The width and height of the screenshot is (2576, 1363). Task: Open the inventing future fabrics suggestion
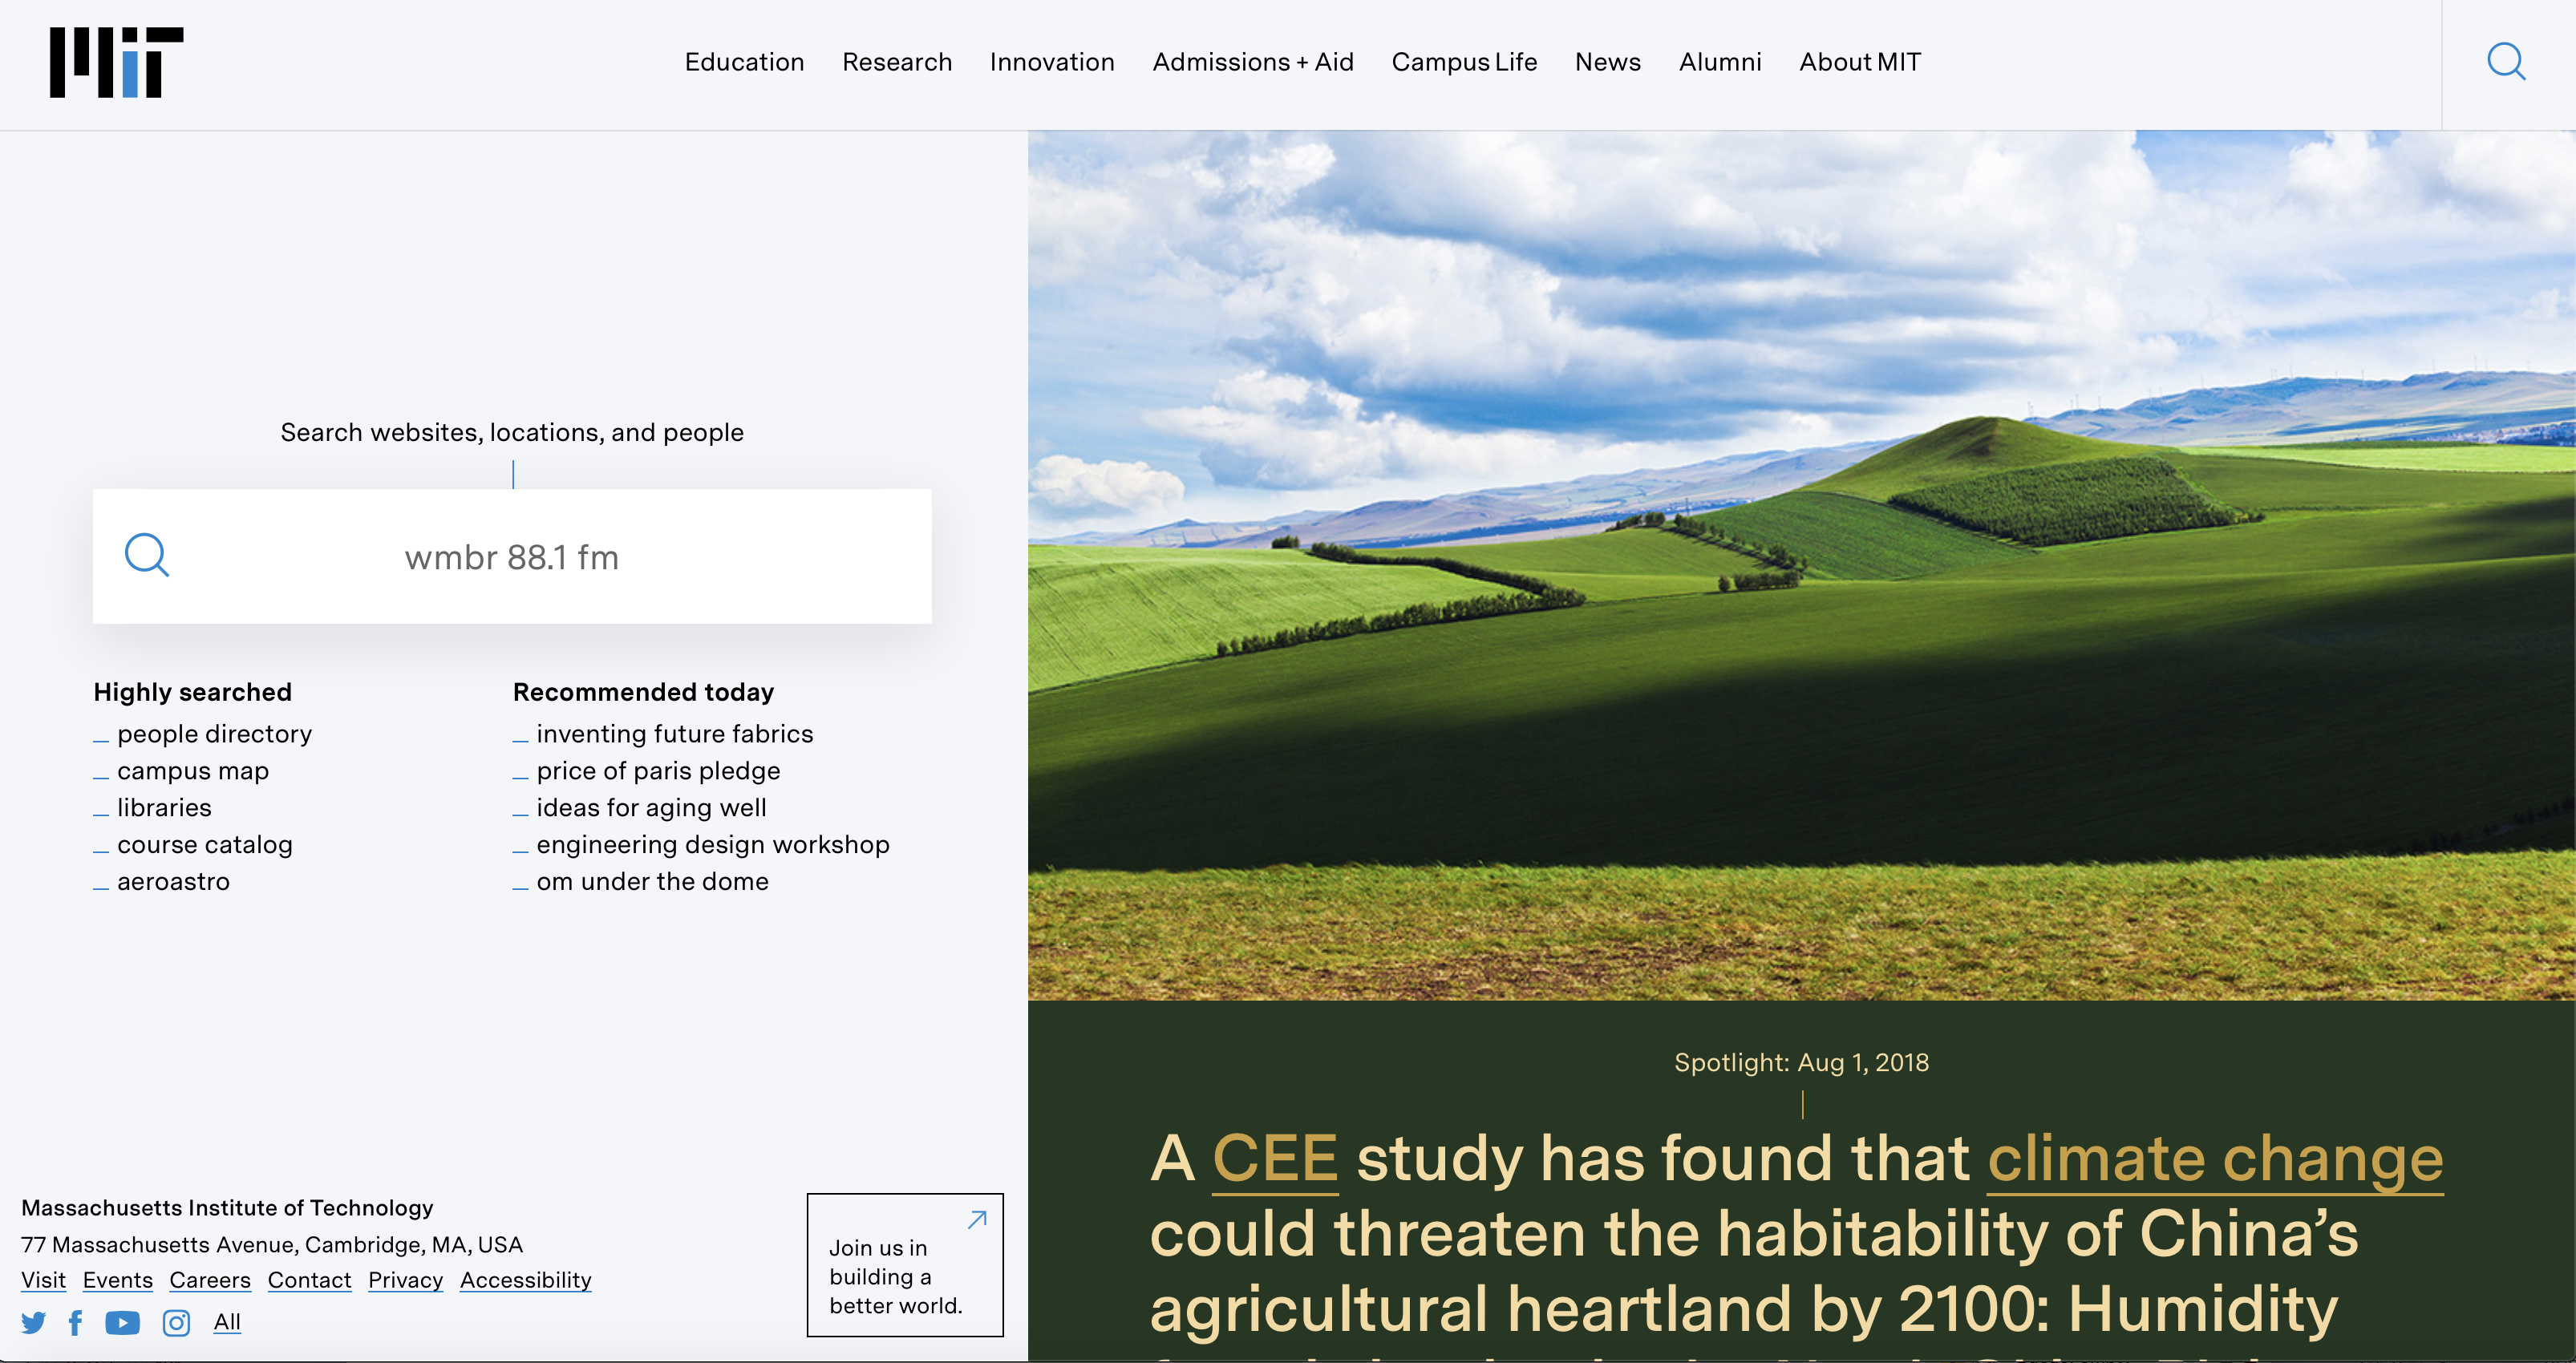click(x=675, y=733)
